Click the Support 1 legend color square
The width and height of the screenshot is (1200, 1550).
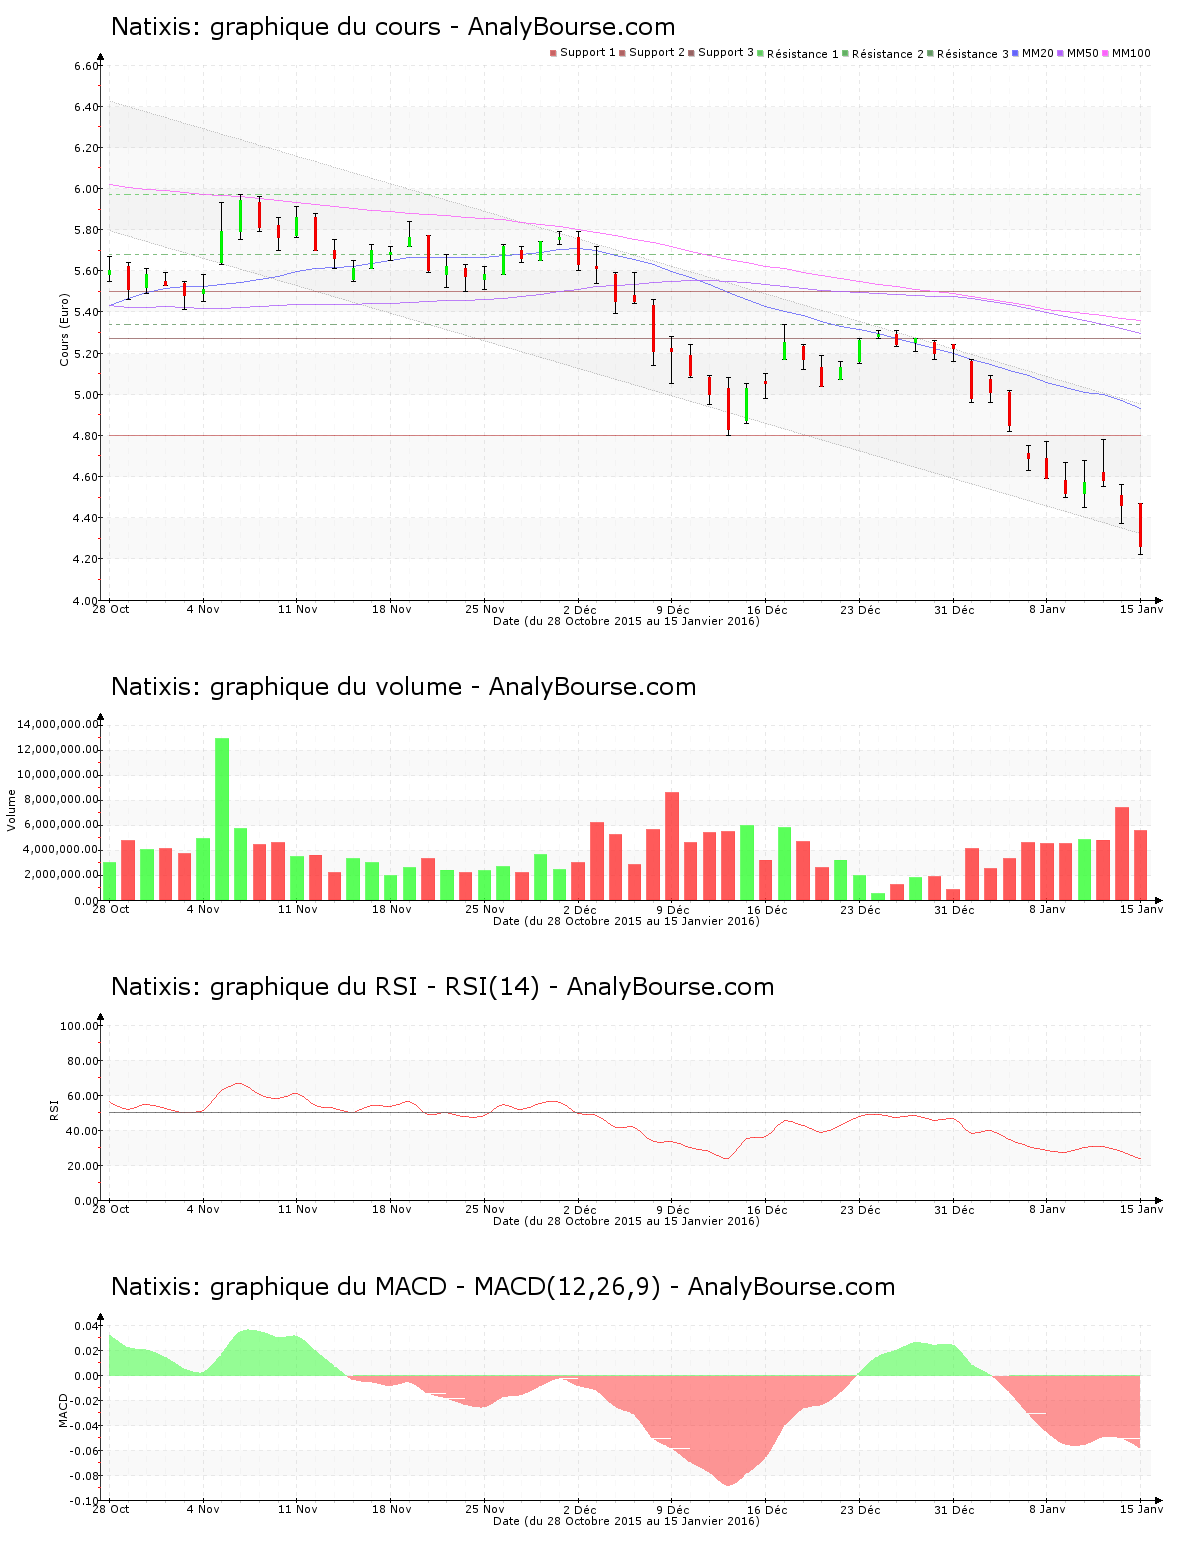click(x=553, y=53)
